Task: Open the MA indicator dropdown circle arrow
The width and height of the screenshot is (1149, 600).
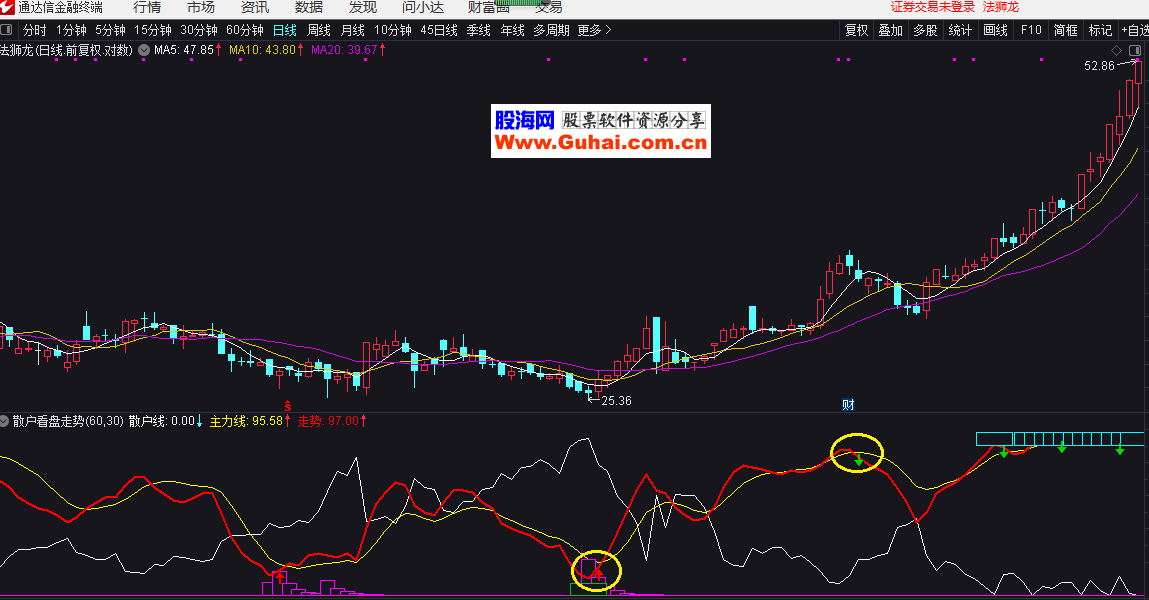Action: tap(144, 49)
